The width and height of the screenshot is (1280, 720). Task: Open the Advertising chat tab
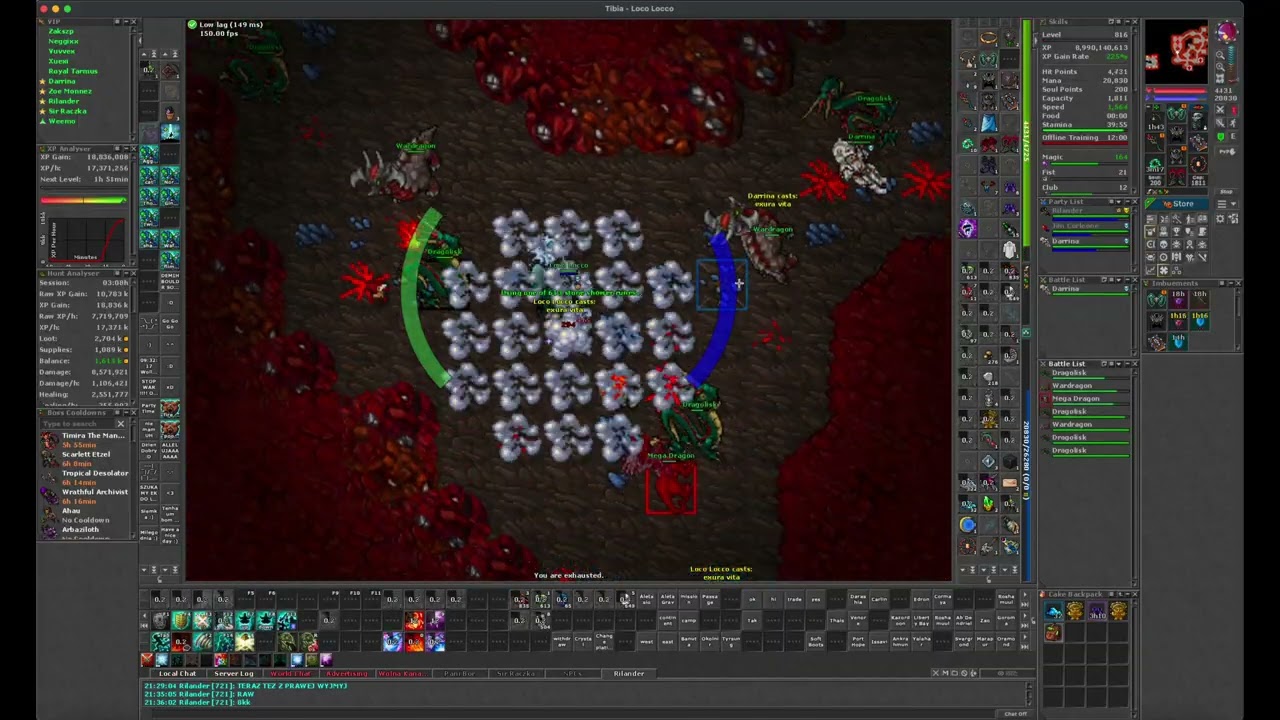point(347,674)
